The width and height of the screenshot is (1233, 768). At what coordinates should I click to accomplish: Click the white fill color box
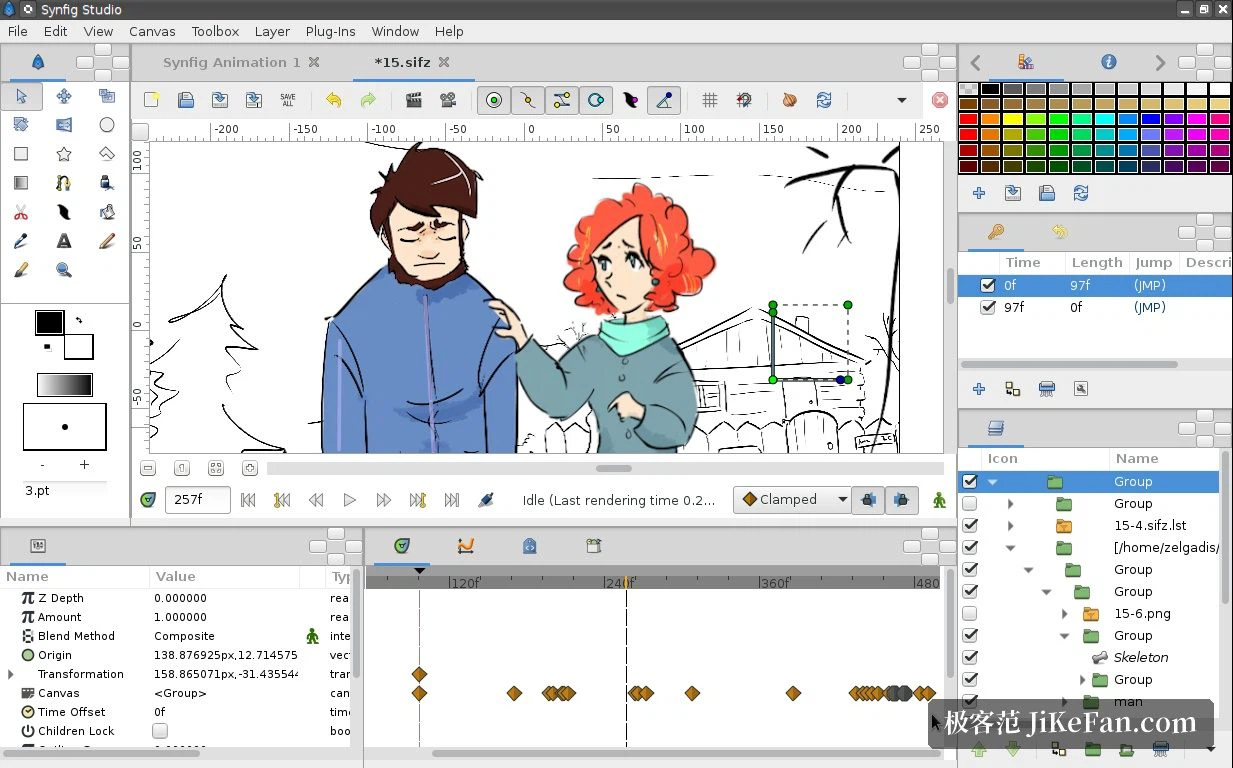(x=79, y=347)
